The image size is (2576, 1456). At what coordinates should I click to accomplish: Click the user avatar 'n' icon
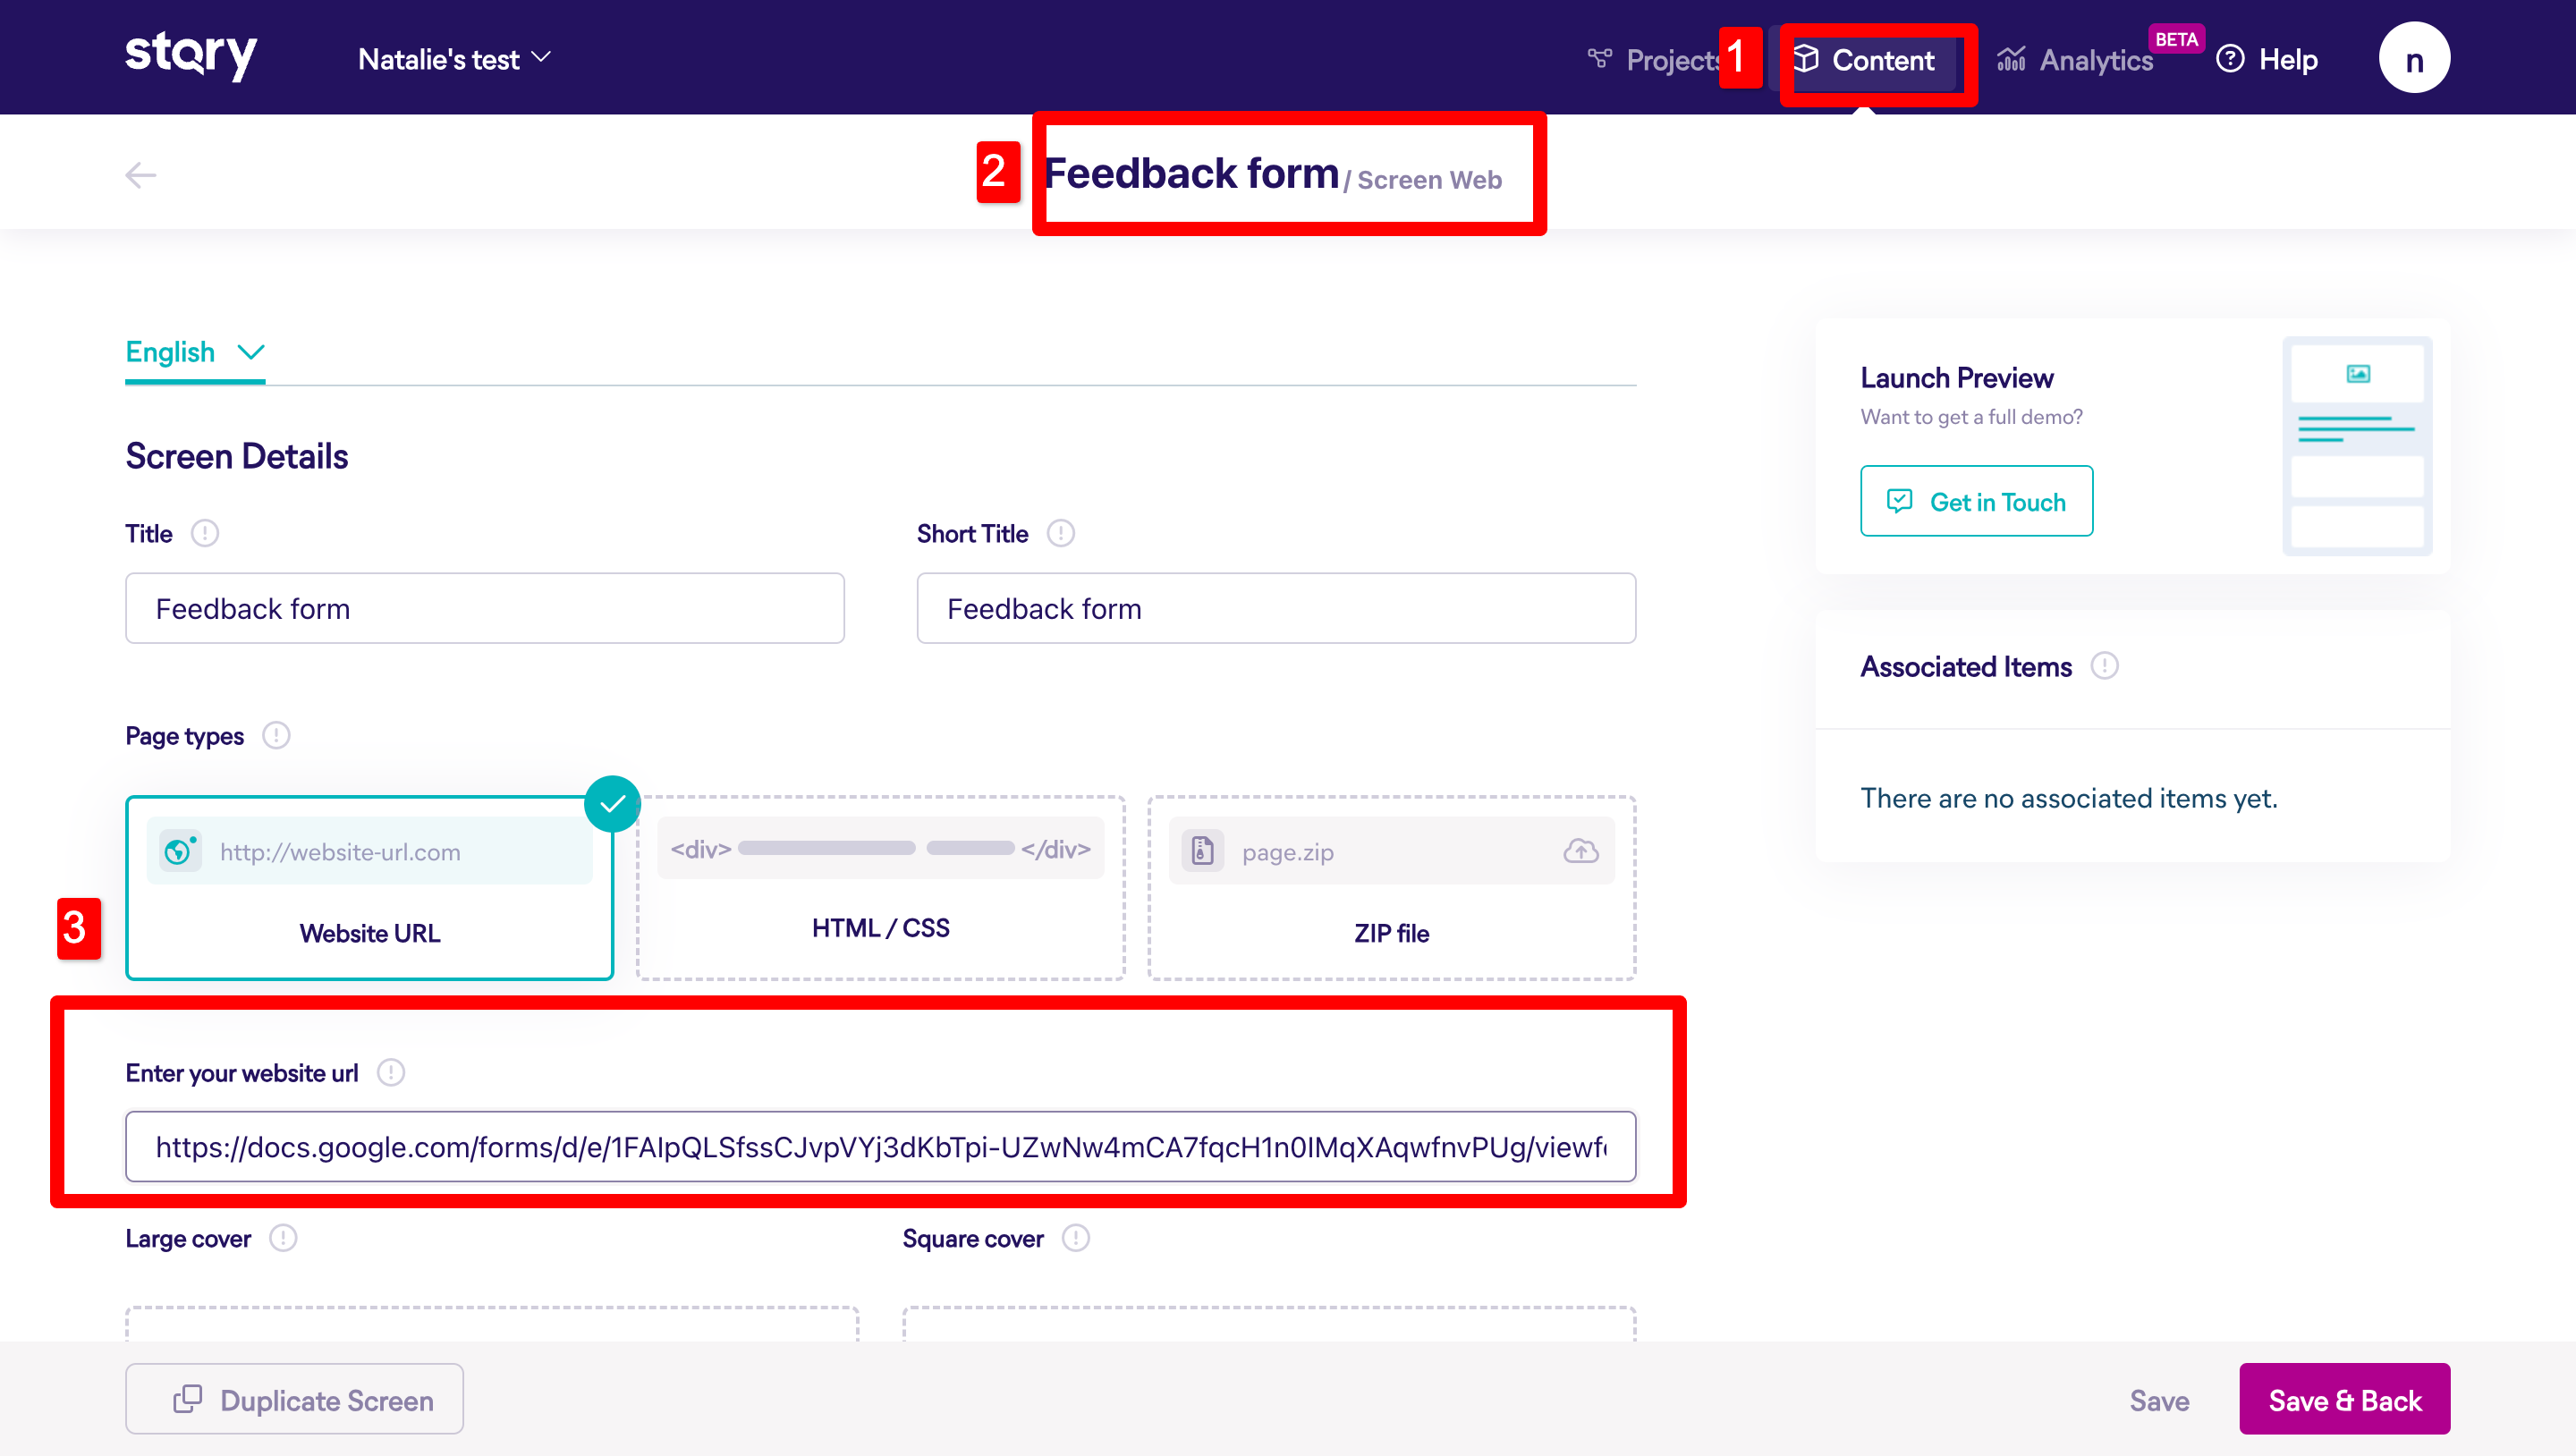click(2413, 59)
